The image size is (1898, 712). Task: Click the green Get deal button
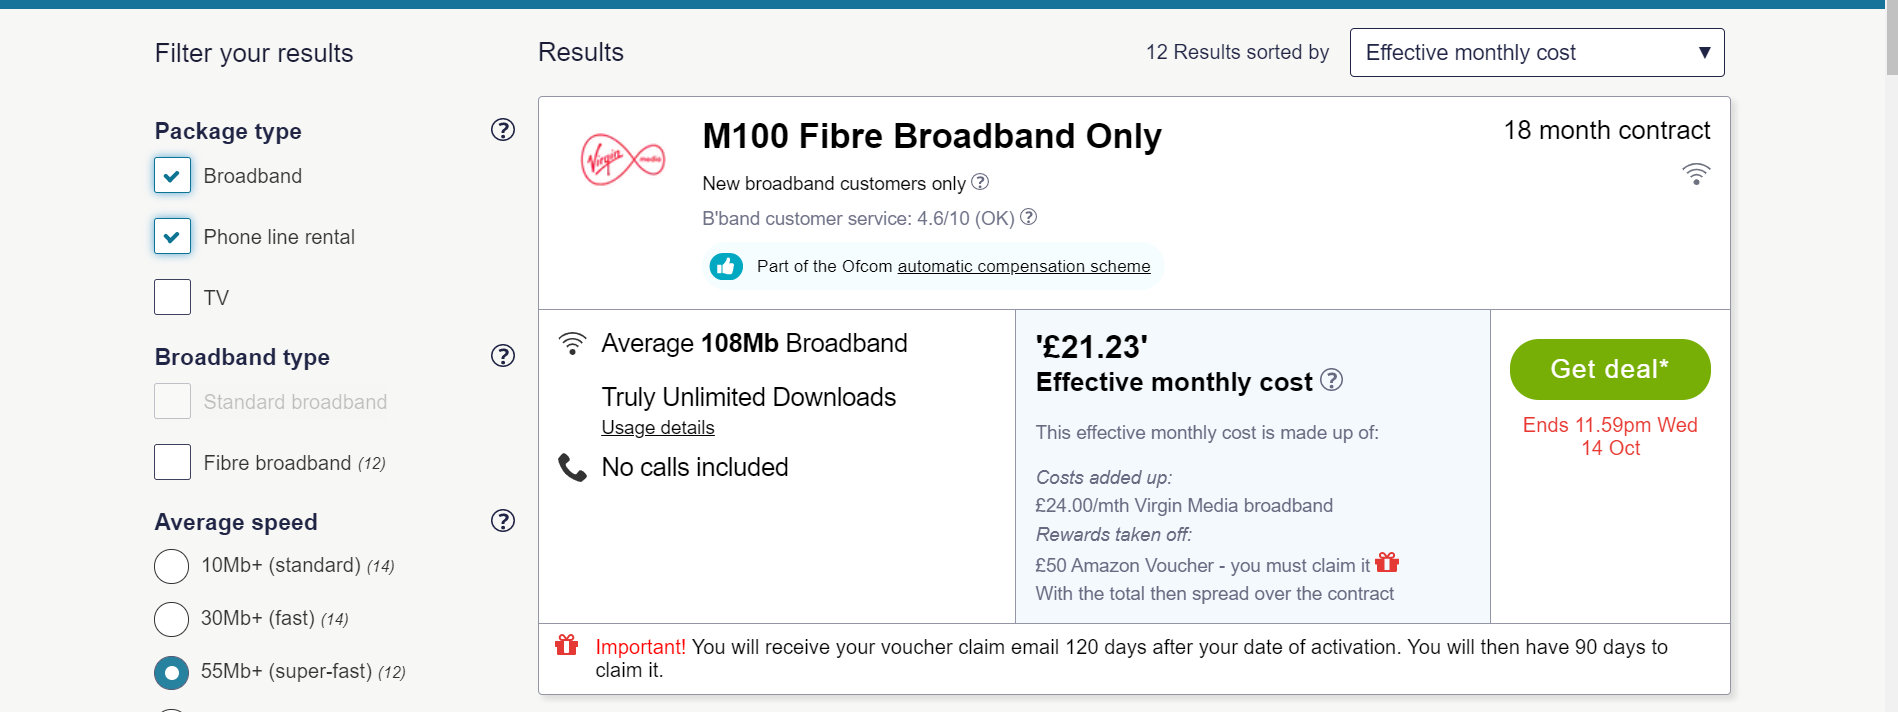point(1610,369)
